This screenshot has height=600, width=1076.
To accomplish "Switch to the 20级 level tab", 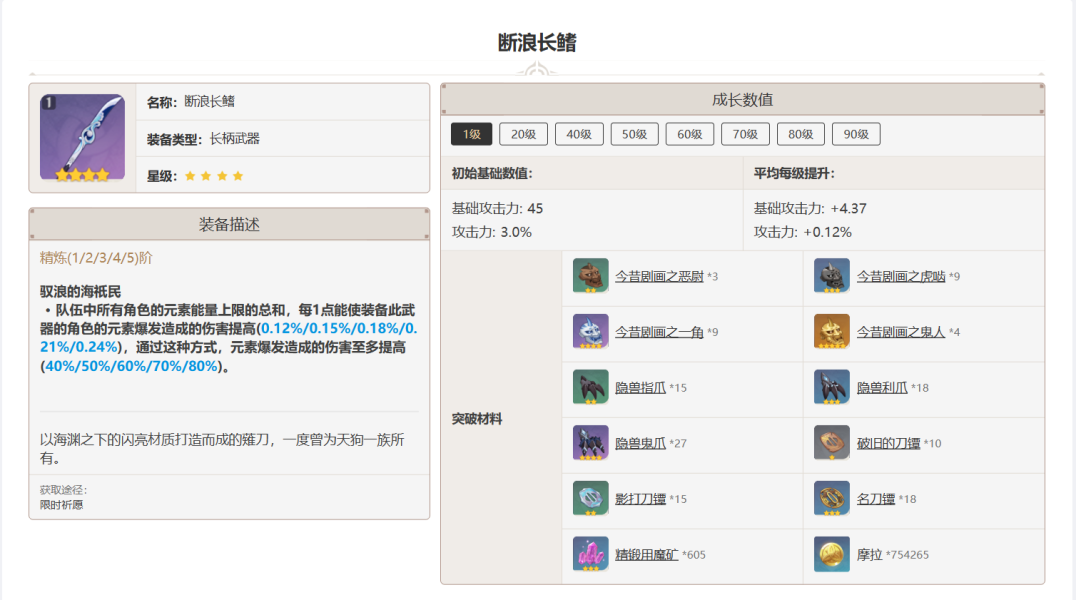I will point(524,134).
